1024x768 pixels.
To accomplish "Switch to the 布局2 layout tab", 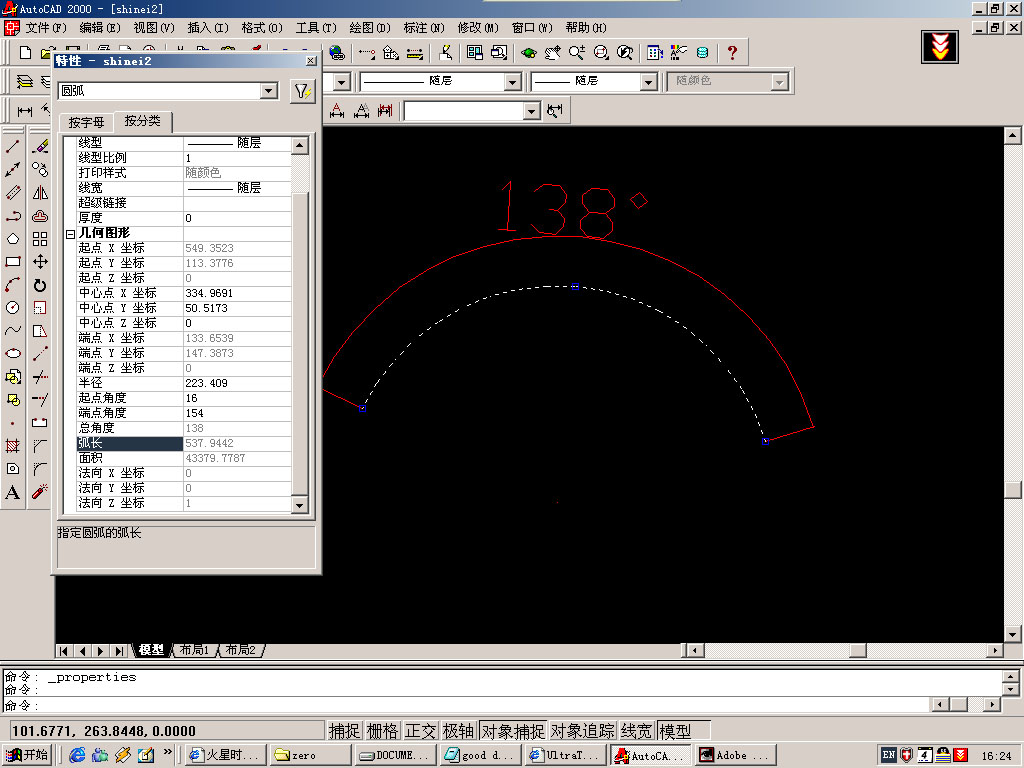I will [x=240, y=650].
